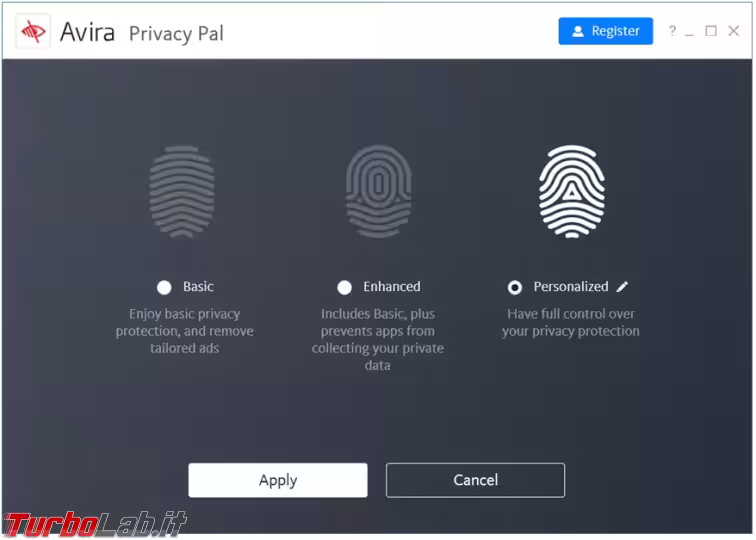Select the Enhanced fingerprint icon
This screenshot has width=756, height=540.
[x=378, y=191]
